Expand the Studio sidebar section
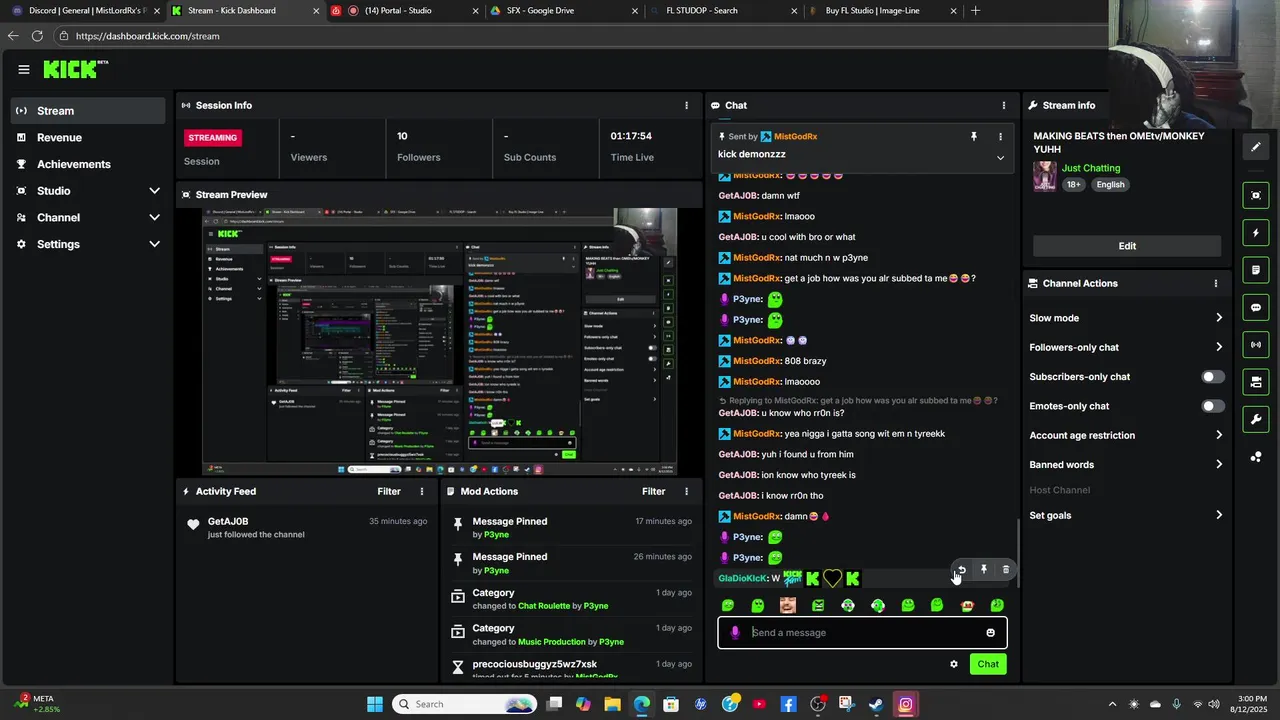The image size is (1280, 720). coord(154,191)
